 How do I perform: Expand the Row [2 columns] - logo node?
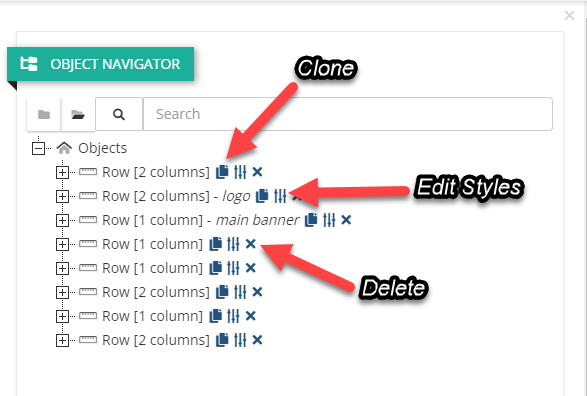[x=62, y=196]
